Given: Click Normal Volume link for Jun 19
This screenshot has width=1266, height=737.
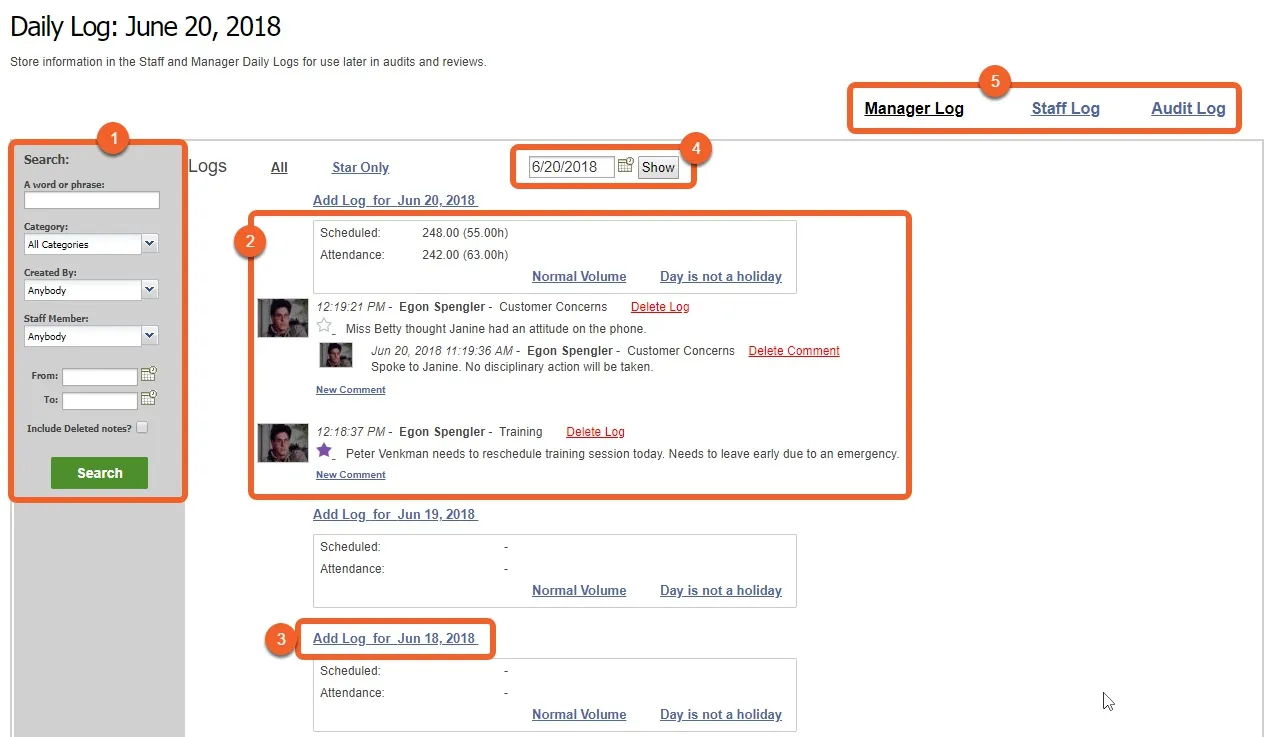Looking at the screenshot, I should [579, 591].
